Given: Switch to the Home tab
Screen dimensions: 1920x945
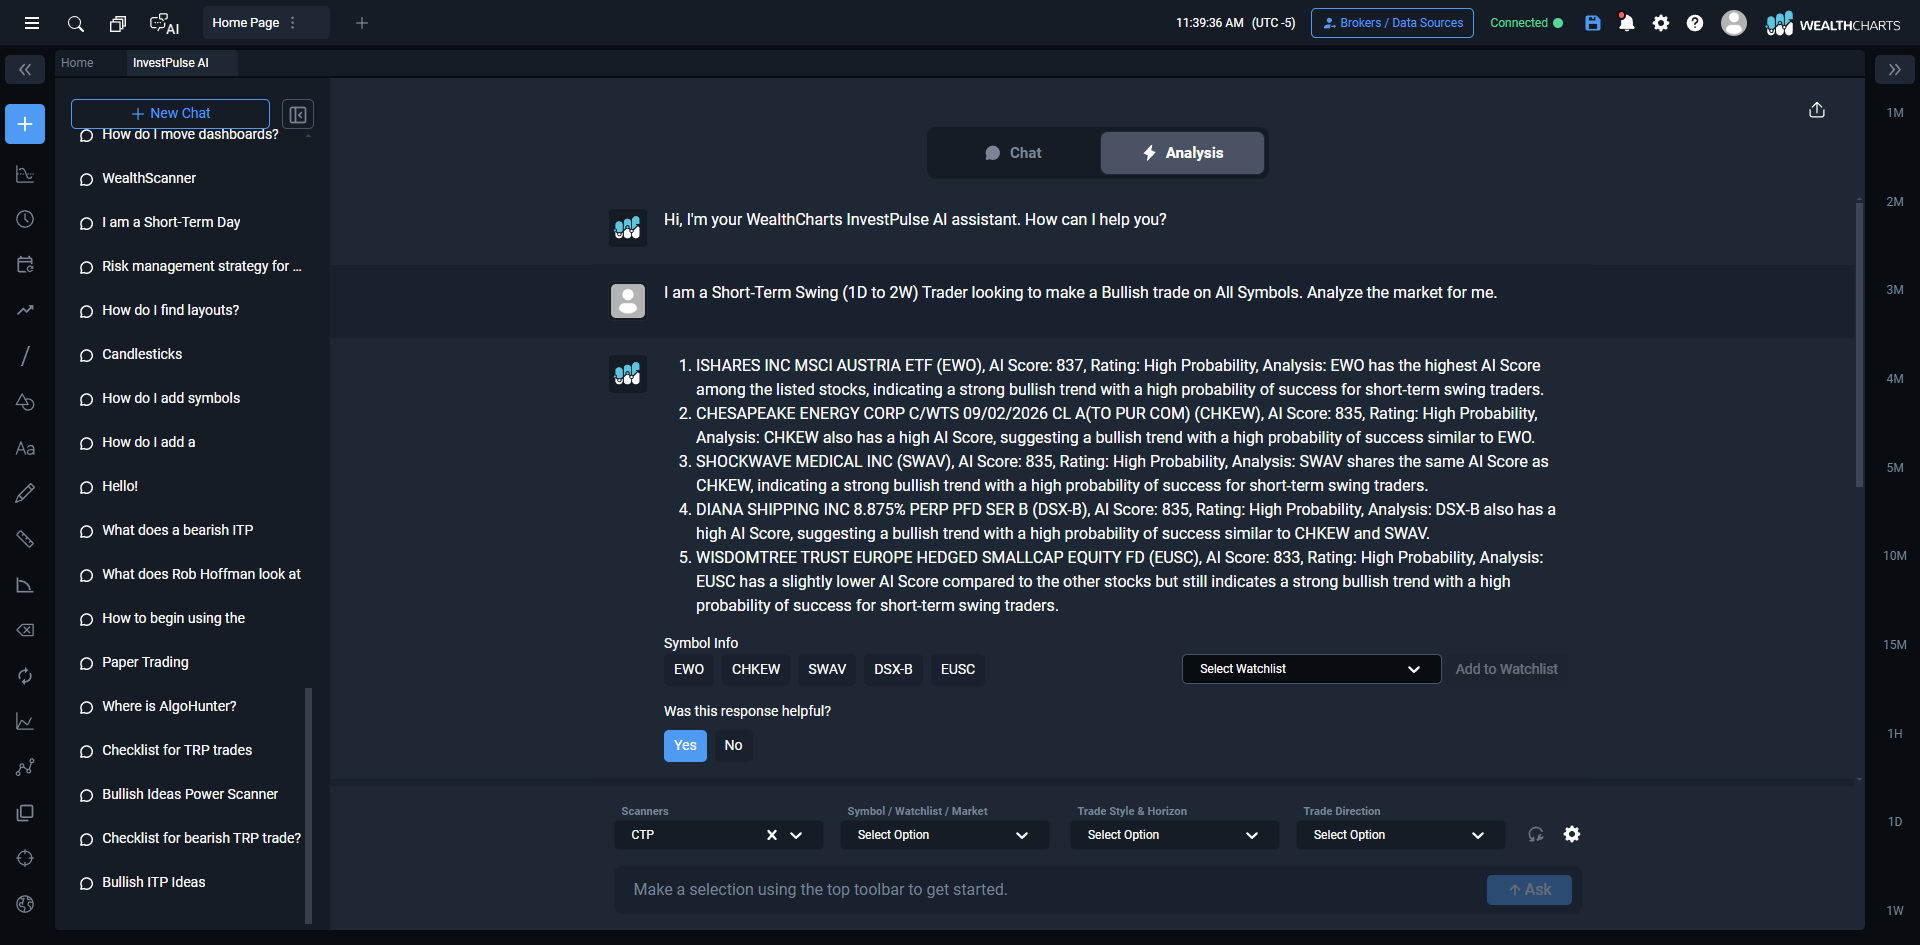Looking at the screenshot, I should (77, 63).
